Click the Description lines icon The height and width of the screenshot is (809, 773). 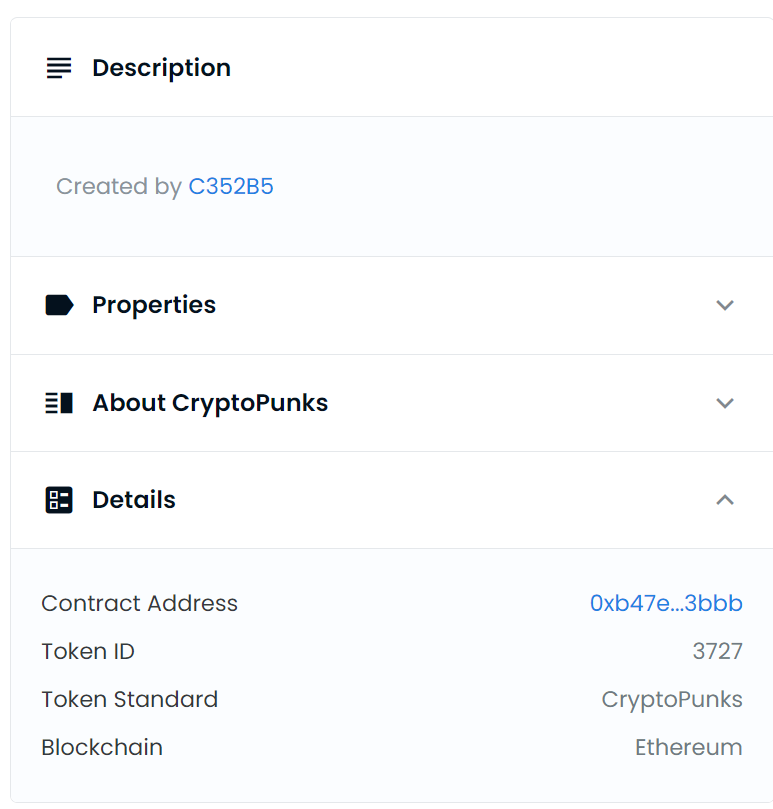tap(59, 68)
